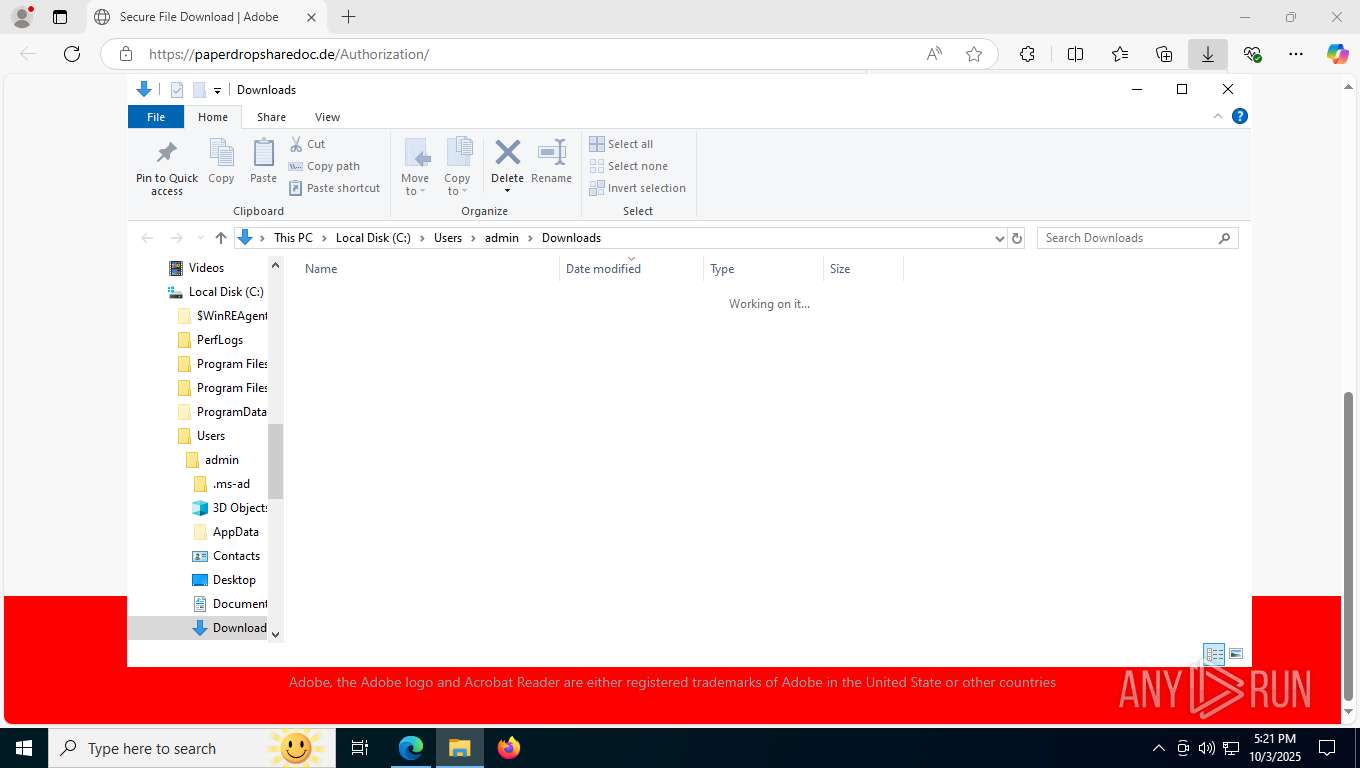
Task: Sort by Size column header
Action: 863,269
